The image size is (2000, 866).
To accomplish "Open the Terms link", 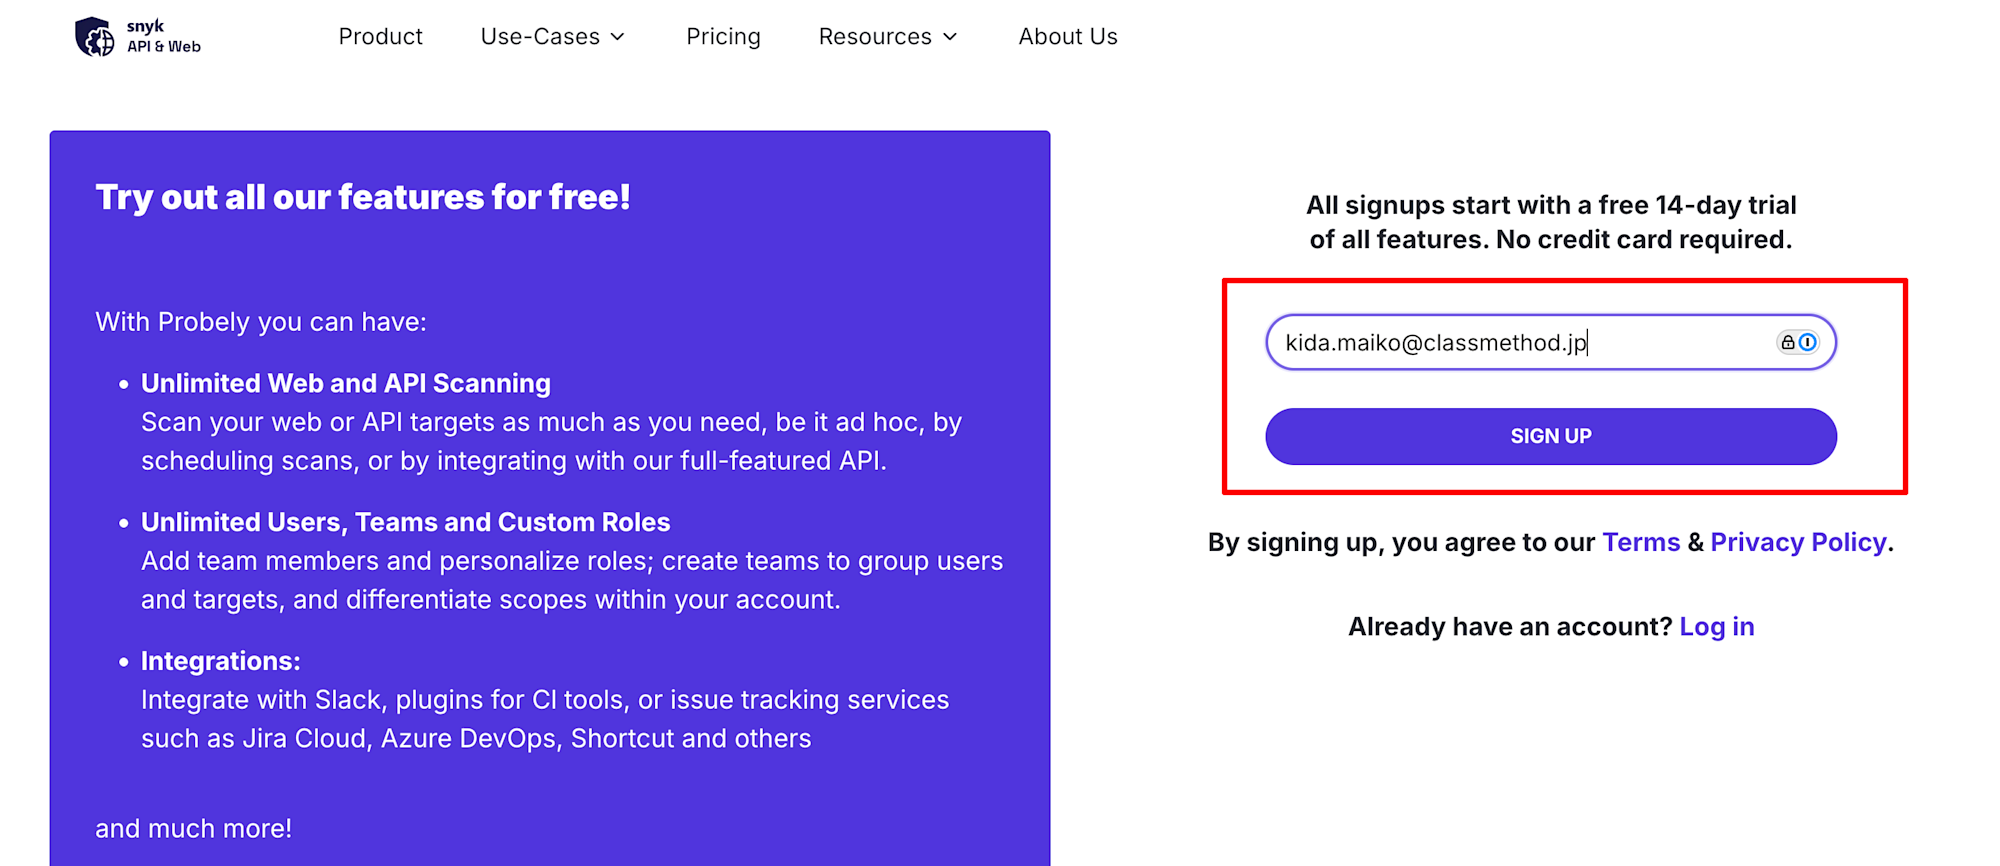I will (x=1641, y=542).
